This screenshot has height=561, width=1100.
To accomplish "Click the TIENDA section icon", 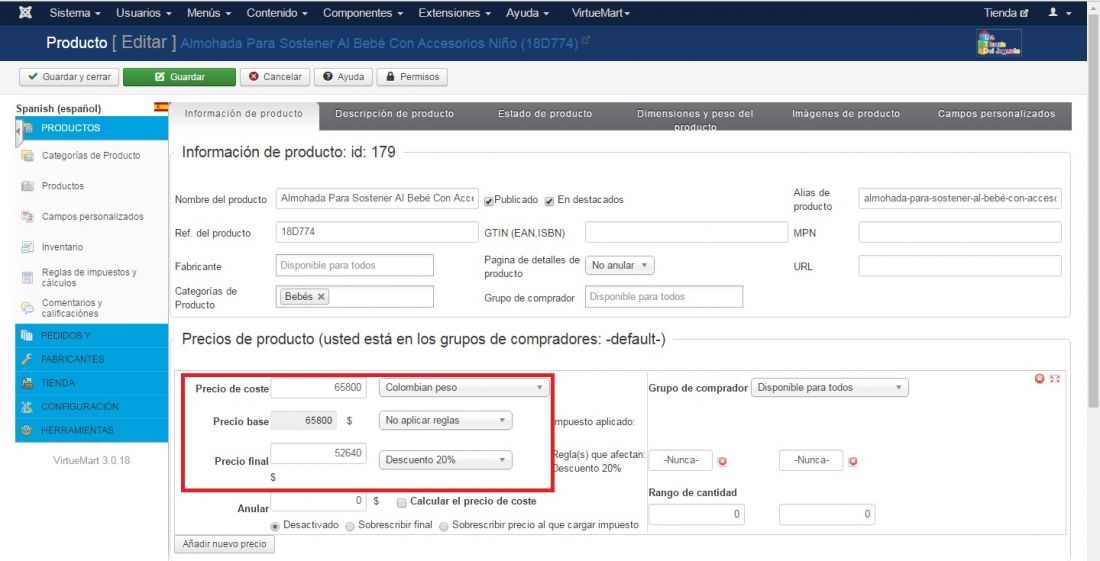I will pos(27,383).
